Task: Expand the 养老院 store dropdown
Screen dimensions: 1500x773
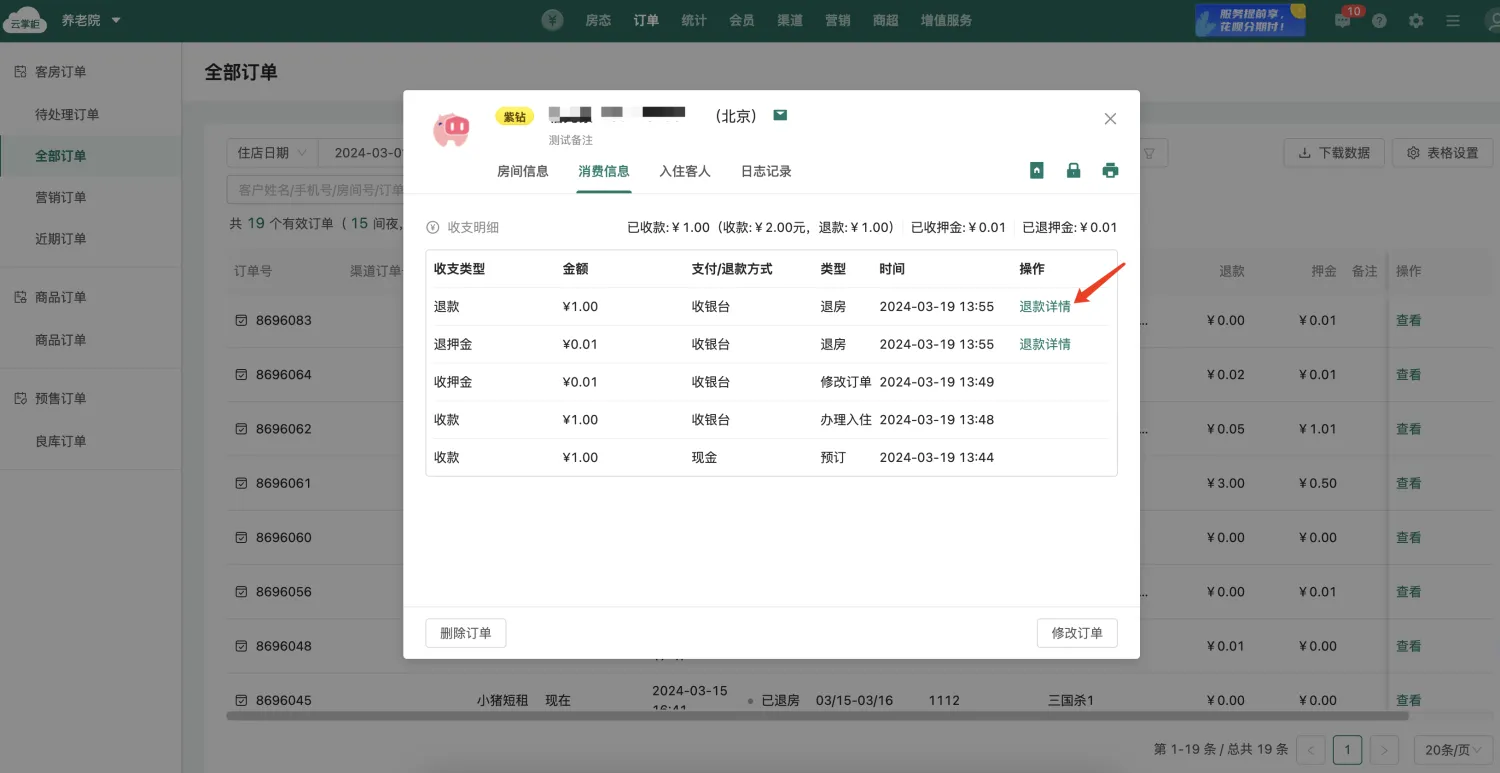Action: click(x=90, y=20)
